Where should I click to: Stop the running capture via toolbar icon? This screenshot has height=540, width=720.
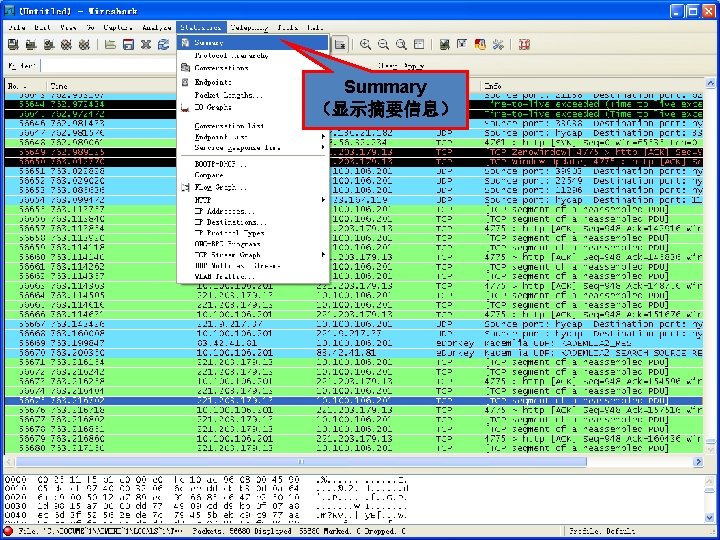(x=67, y=45)
